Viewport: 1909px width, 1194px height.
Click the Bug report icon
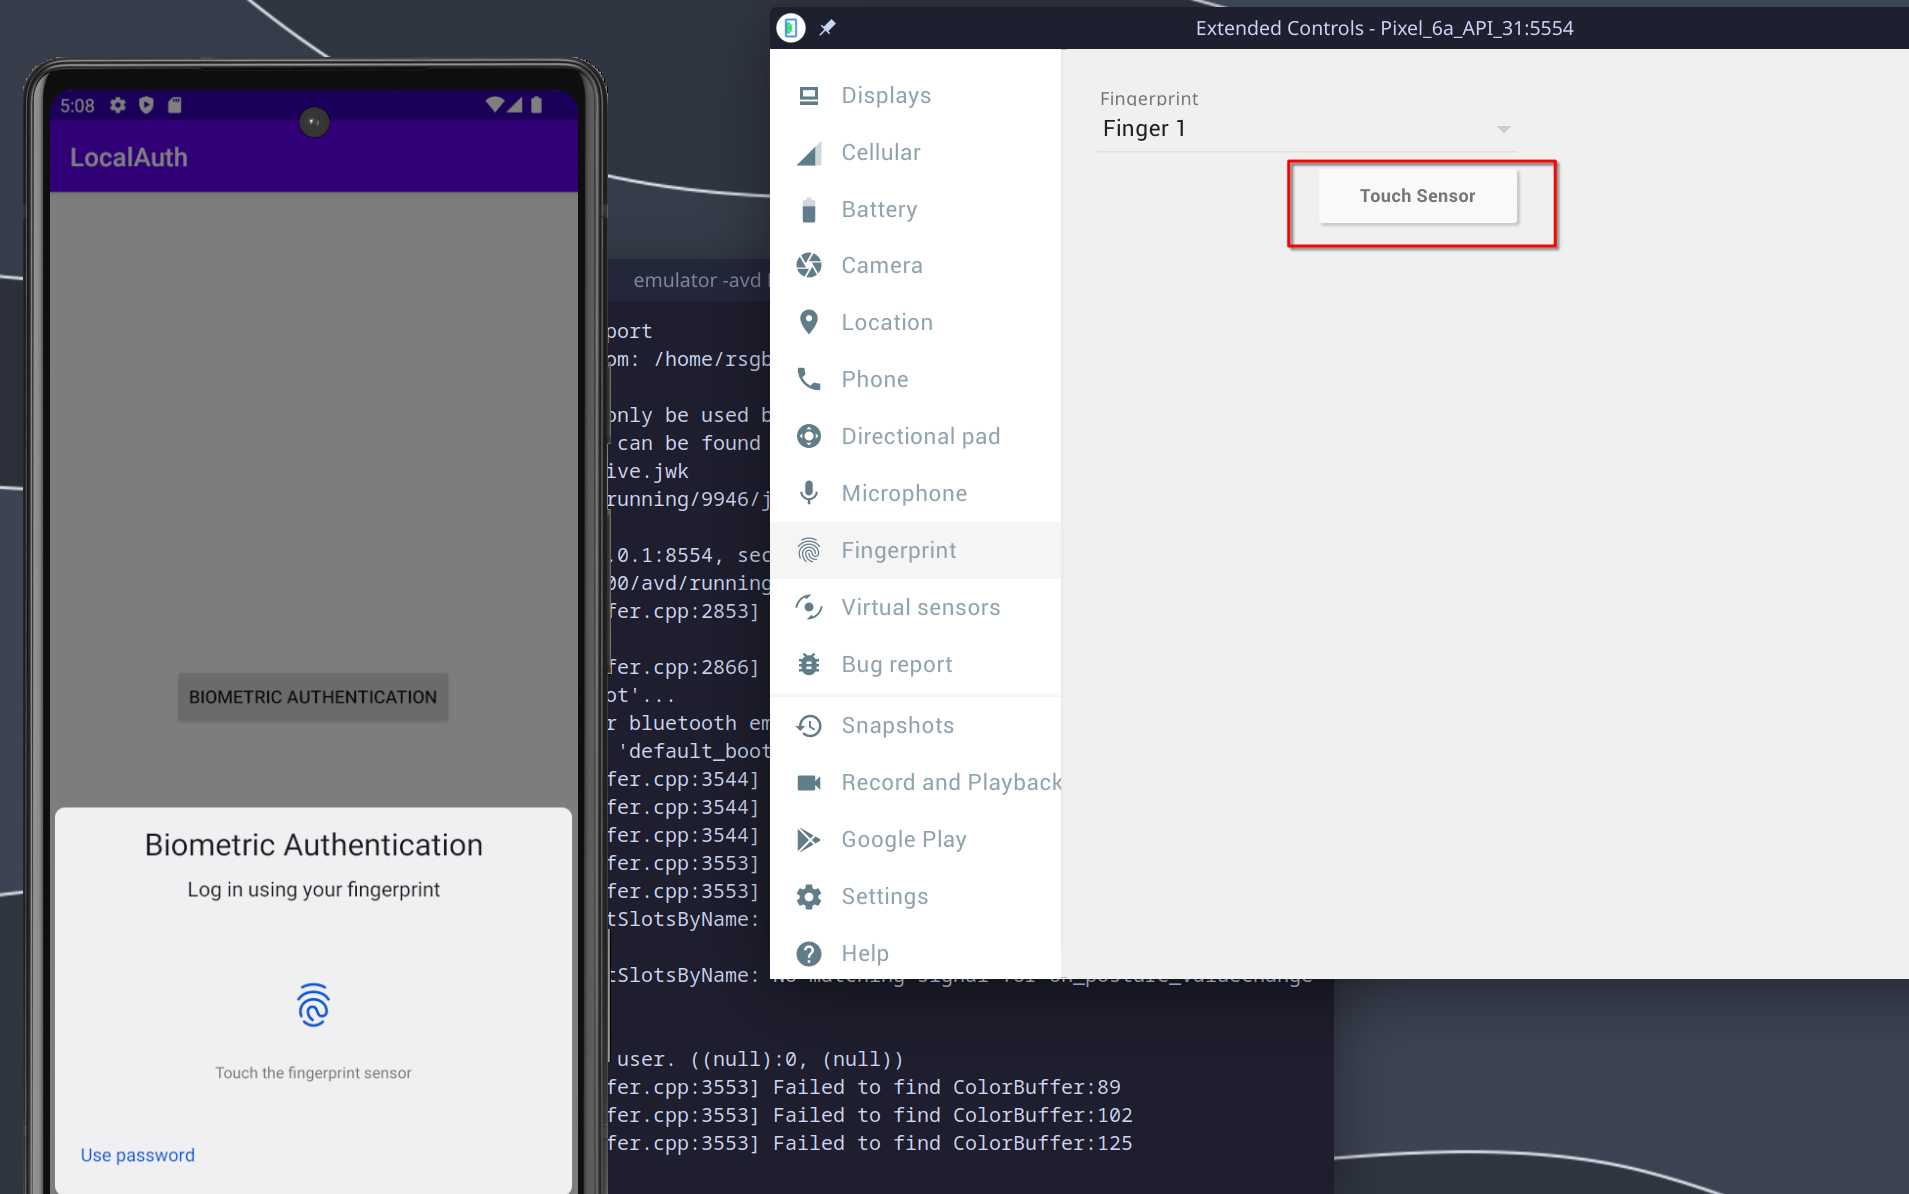809,664
